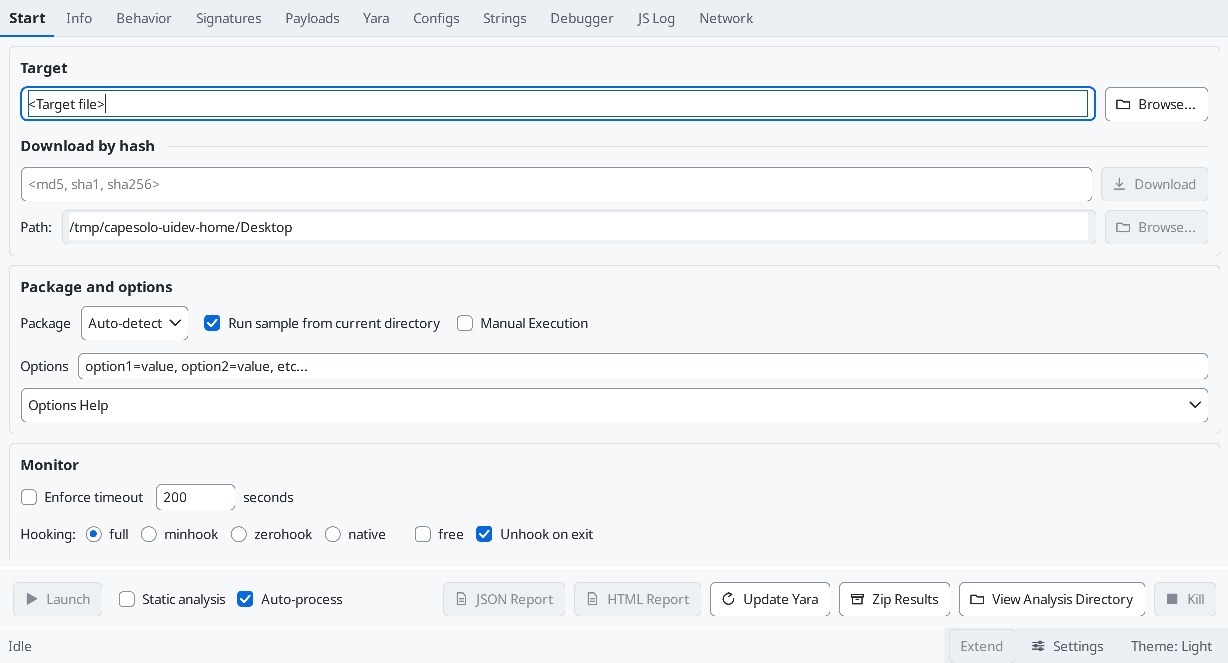
Task: Toggle Theme: Light switcher
Action: point(1171,646)
